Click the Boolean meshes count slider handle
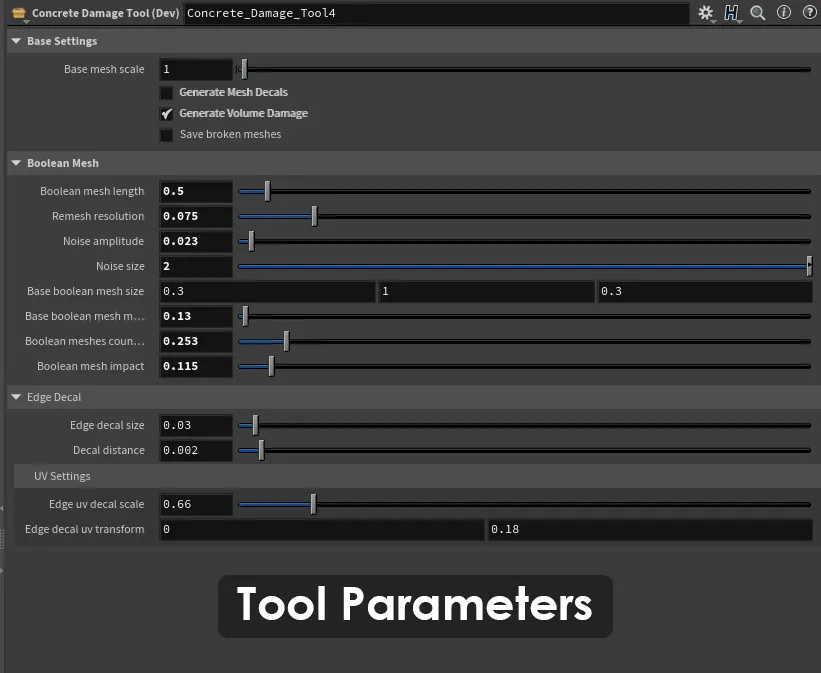Viewport: 821px width, 673px height. coord(286,341)
